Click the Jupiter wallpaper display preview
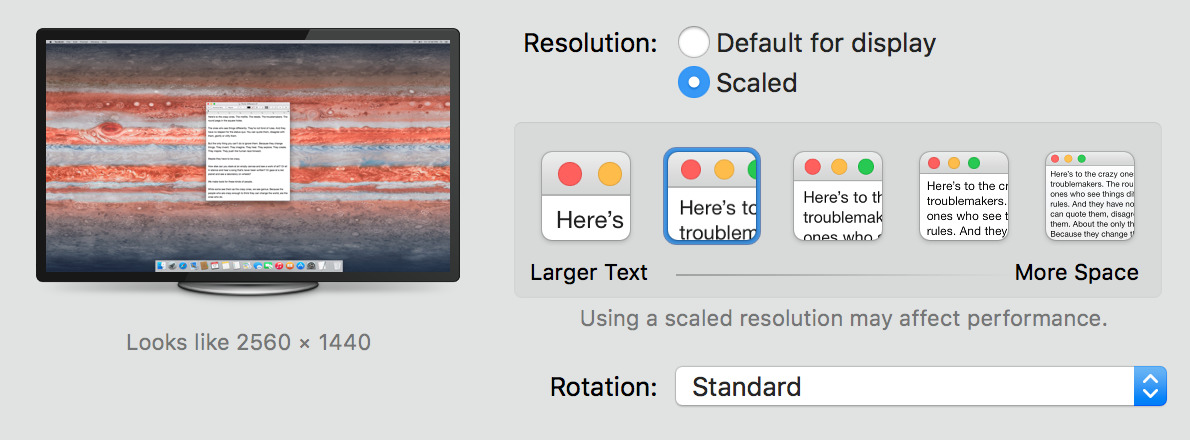This screenshot has width=1190, height=440. coord(248,156)
